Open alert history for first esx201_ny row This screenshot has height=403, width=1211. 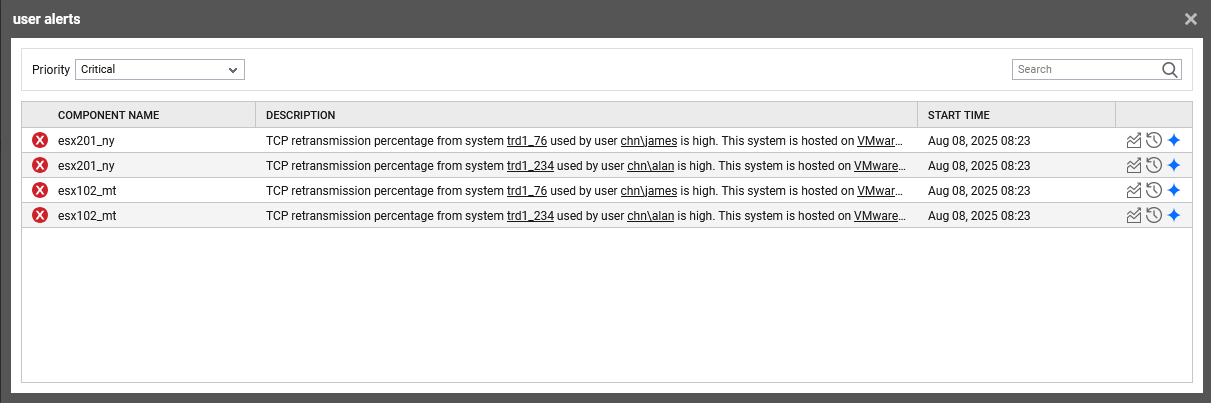(1154, 141)
